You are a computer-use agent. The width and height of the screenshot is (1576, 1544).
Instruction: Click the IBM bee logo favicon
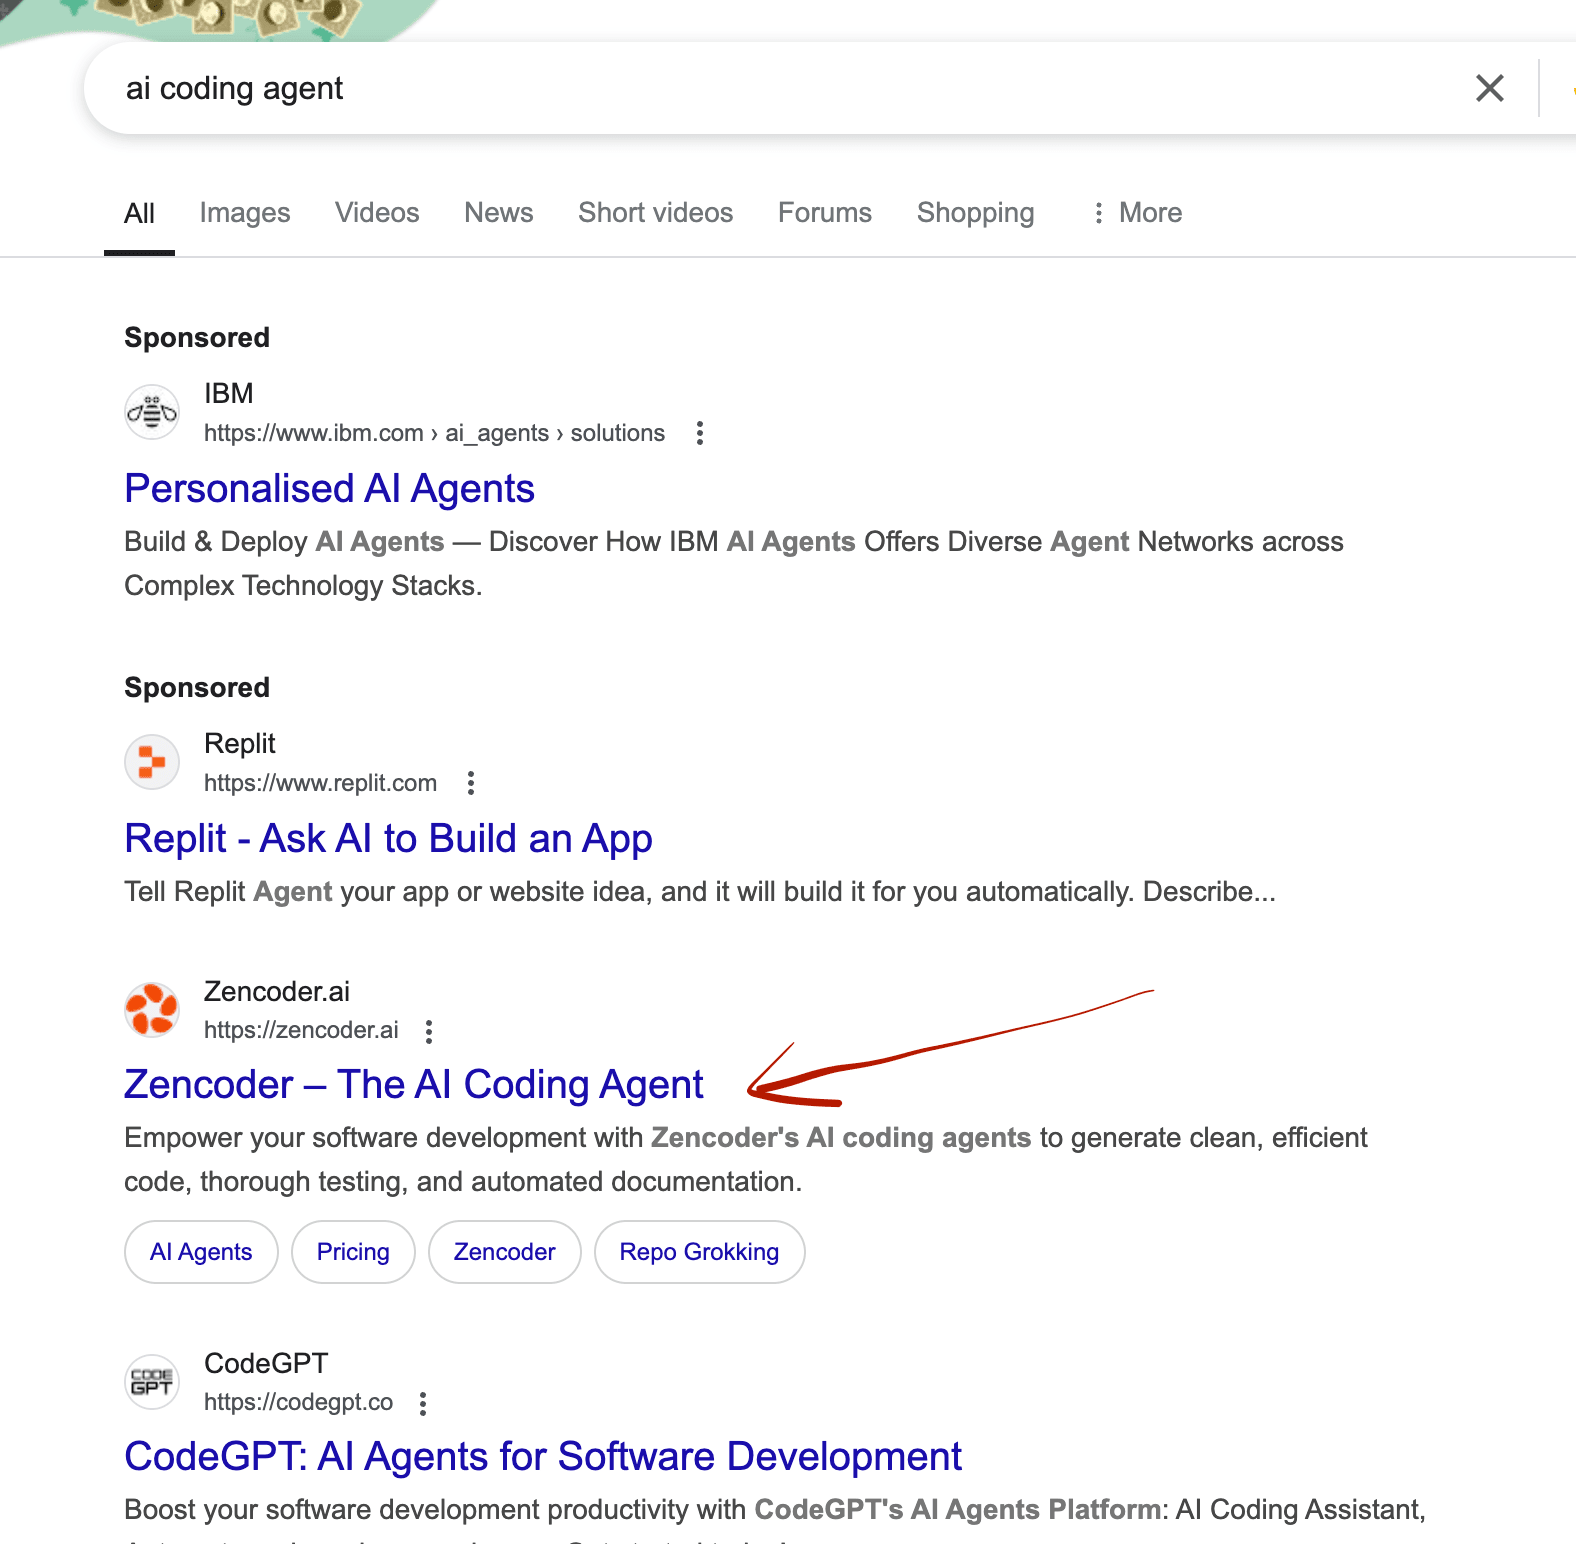pos(152,412)
